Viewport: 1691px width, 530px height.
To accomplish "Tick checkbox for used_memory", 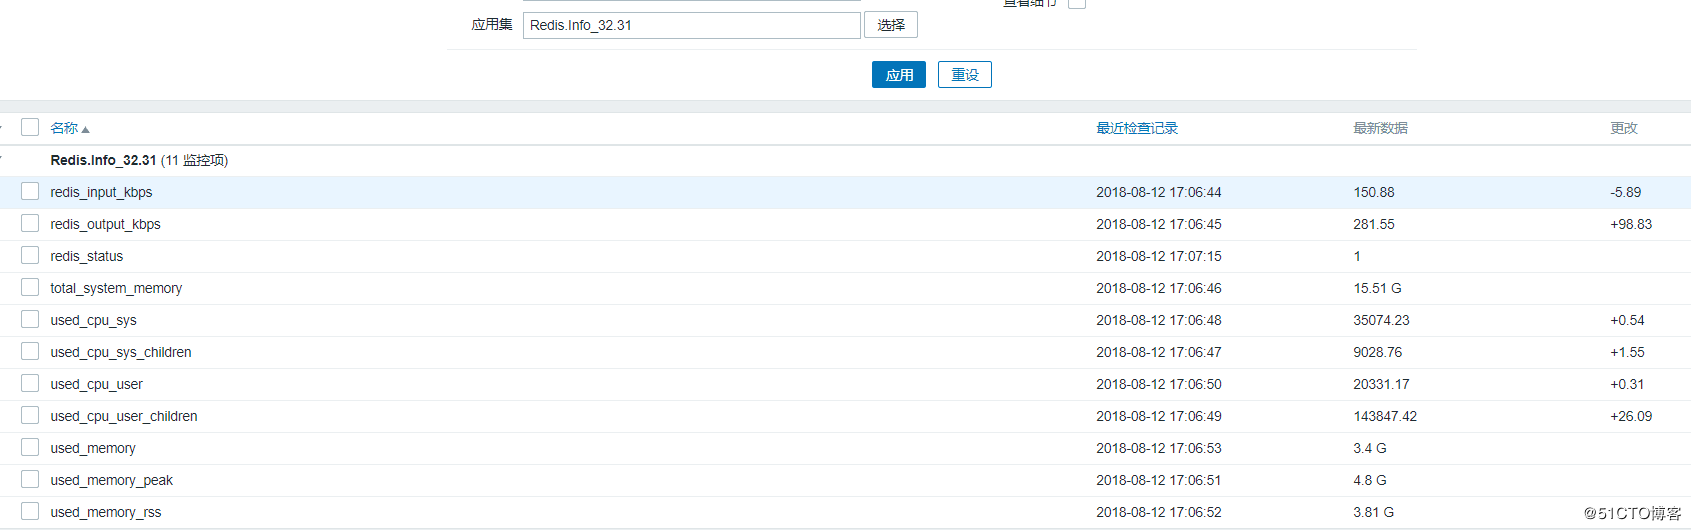I will pos(30,447).
